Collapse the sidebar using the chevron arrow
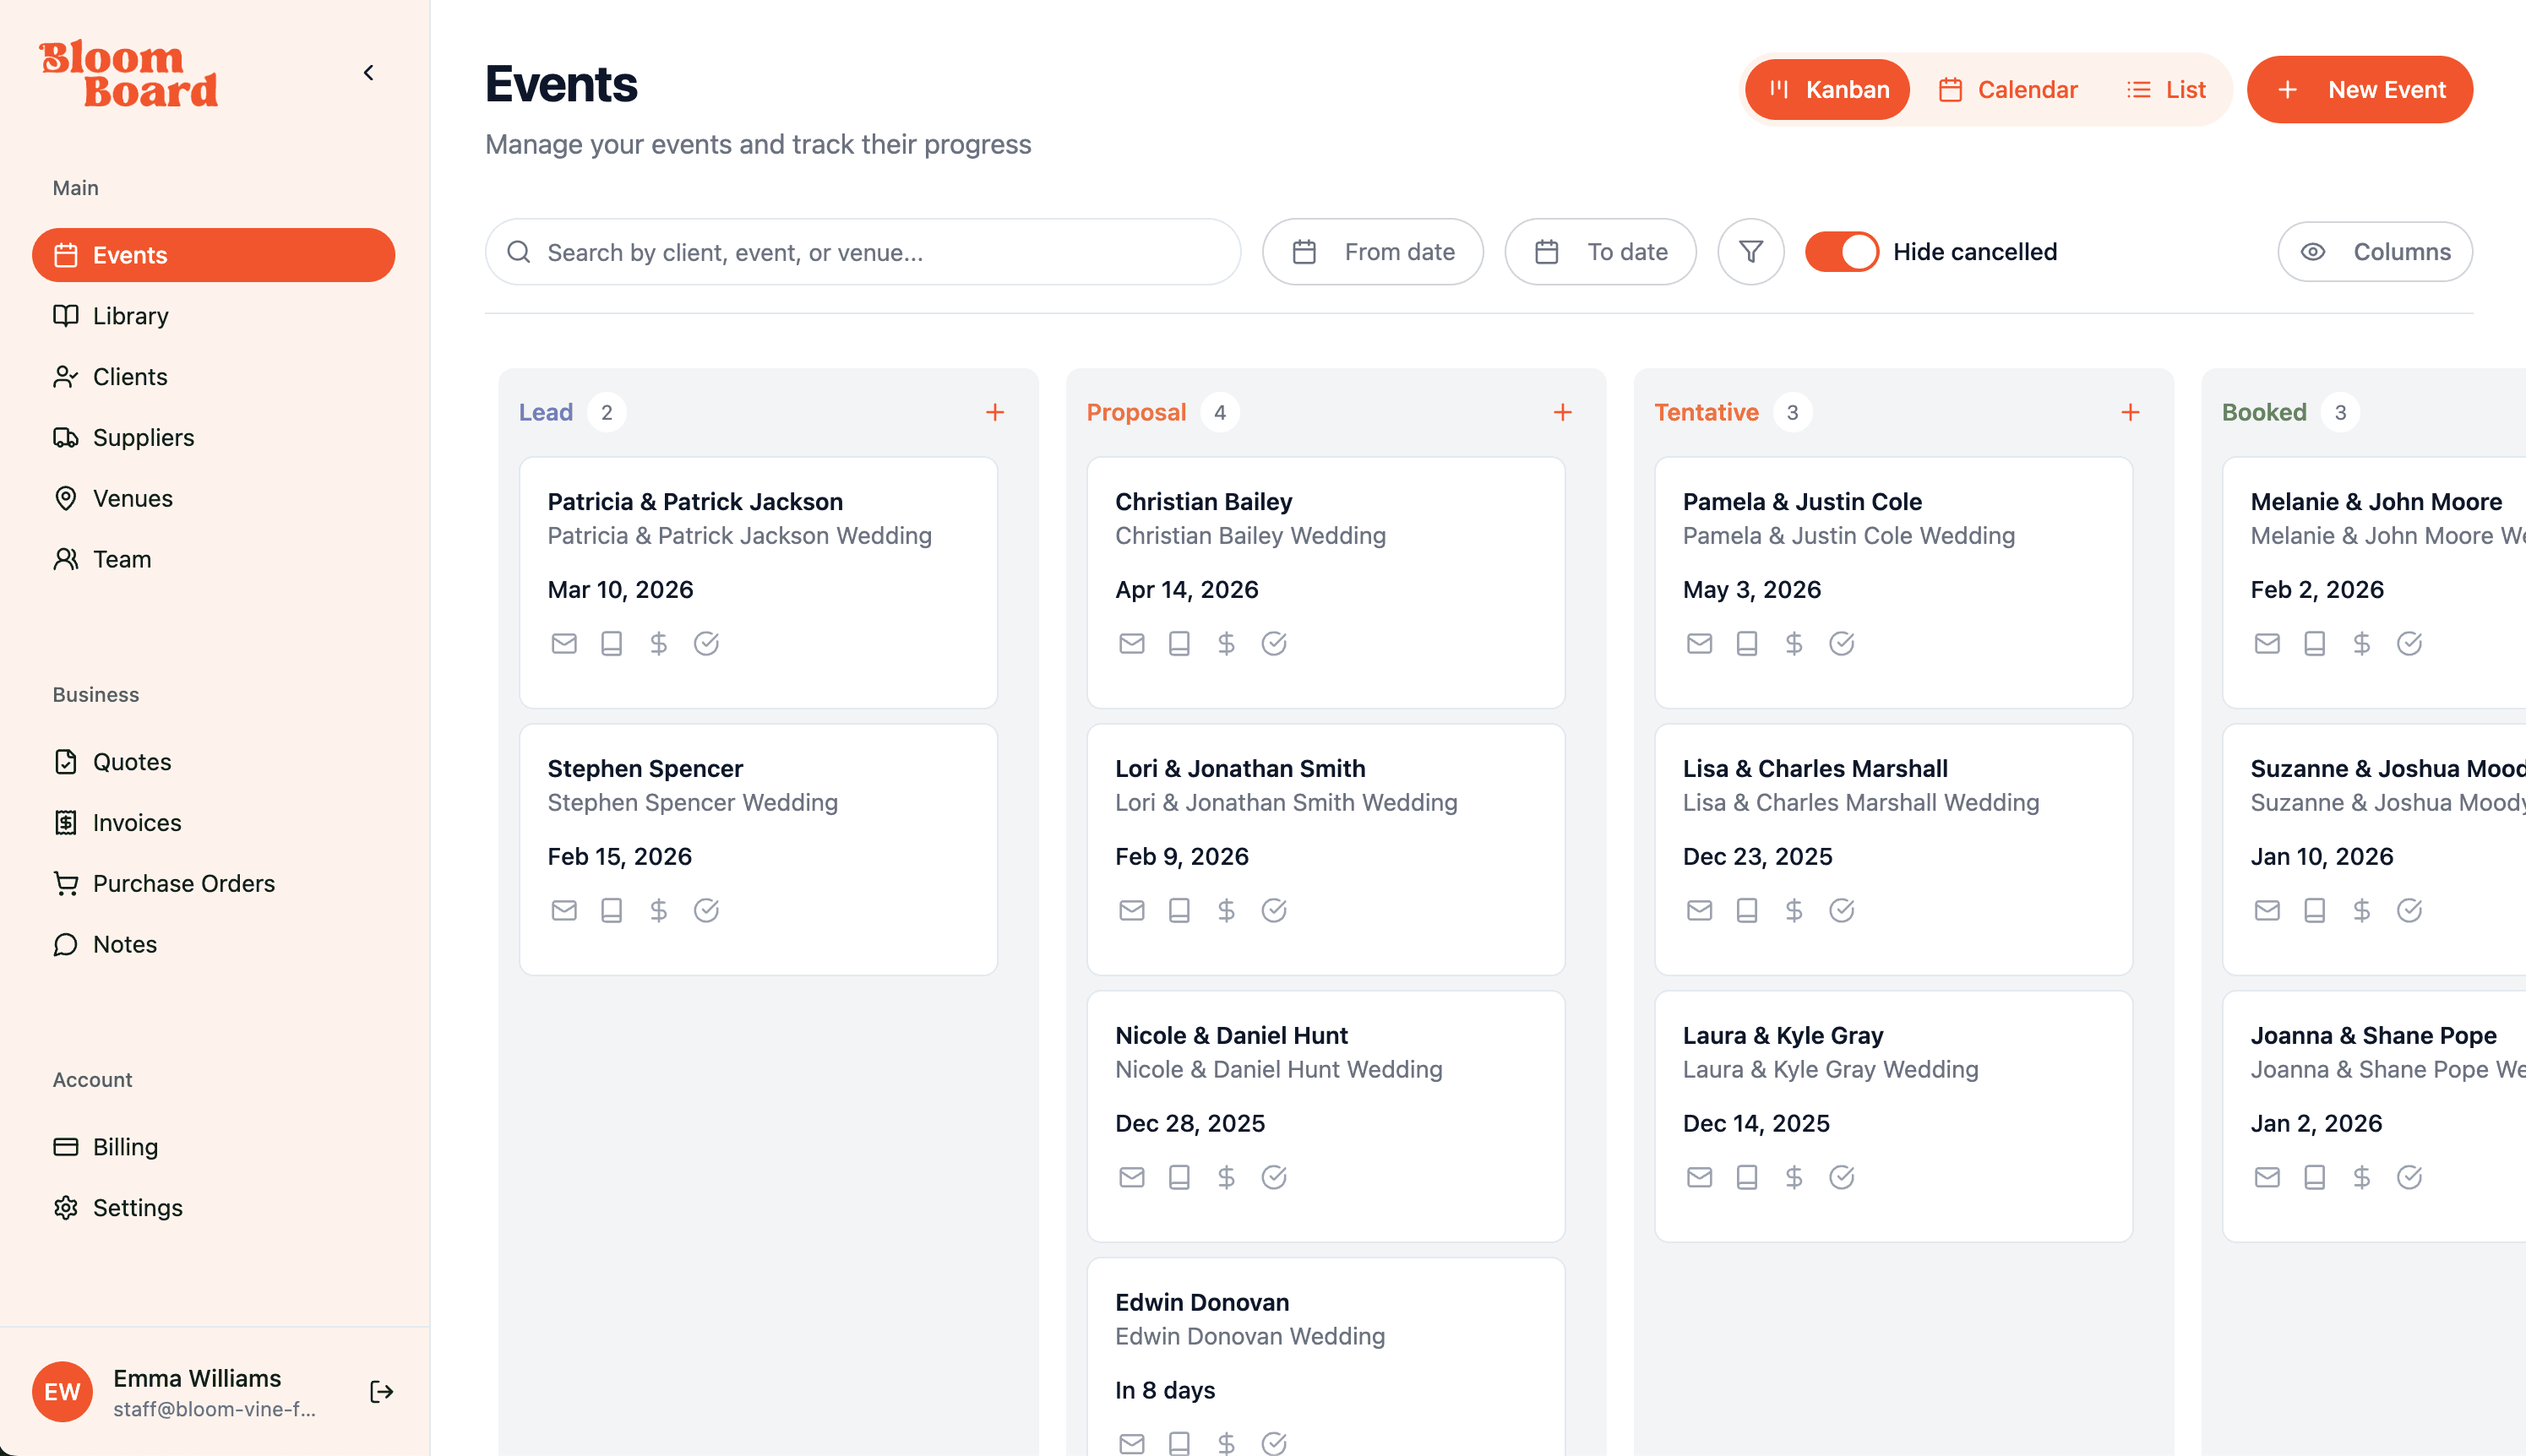 click(x=367, y=72)
